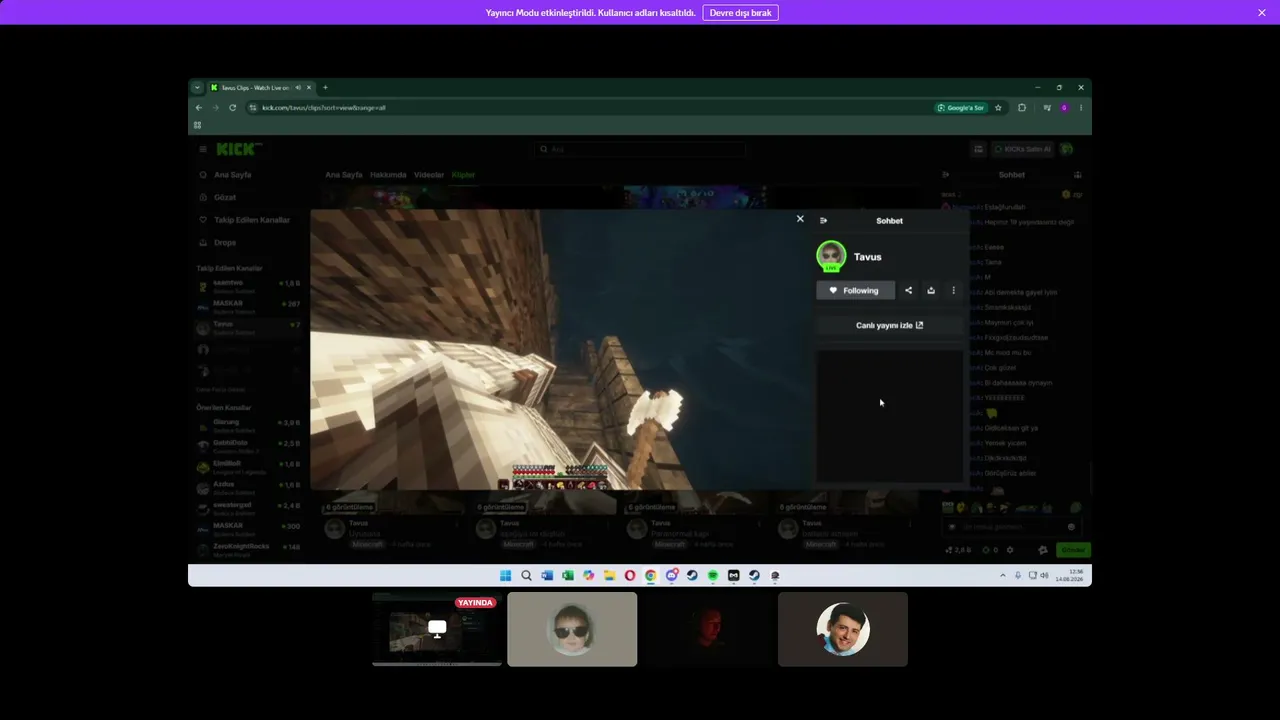Switch to the channel's 'Hakkımda' tab
The width and height of the screenshot is (1280, 720).
coord(388,175)
